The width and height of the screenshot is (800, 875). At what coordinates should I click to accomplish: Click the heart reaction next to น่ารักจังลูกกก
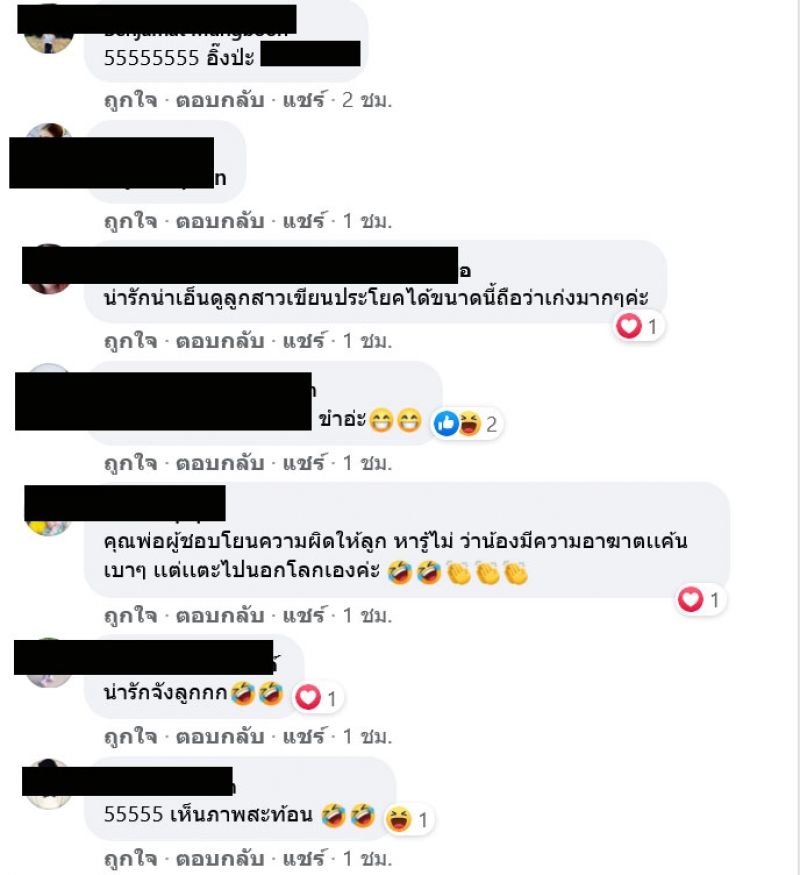(x=308, y=698)
